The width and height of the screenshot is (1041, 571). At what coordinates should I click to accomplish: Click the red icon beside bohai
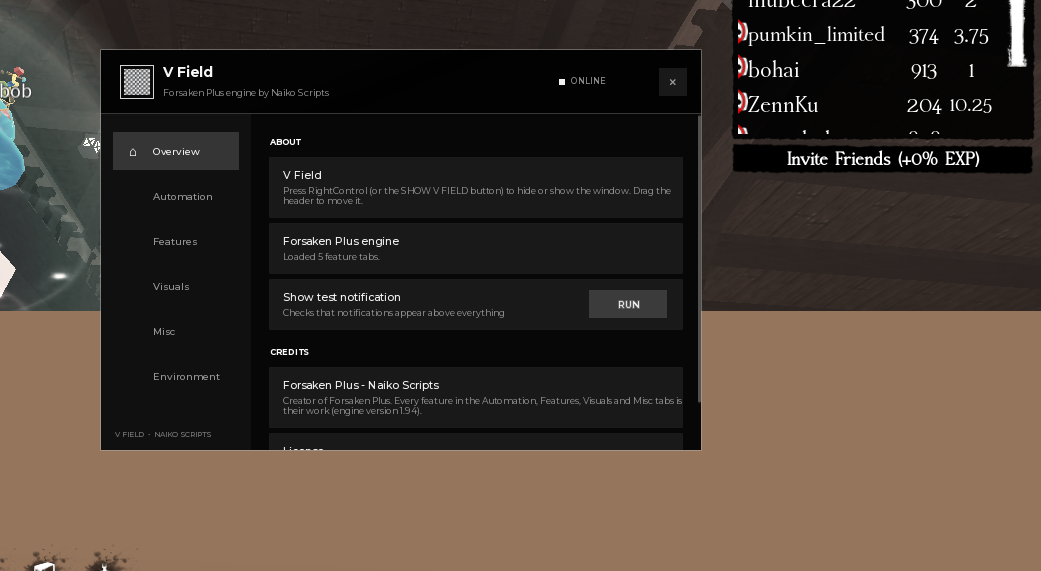point(742,67)
